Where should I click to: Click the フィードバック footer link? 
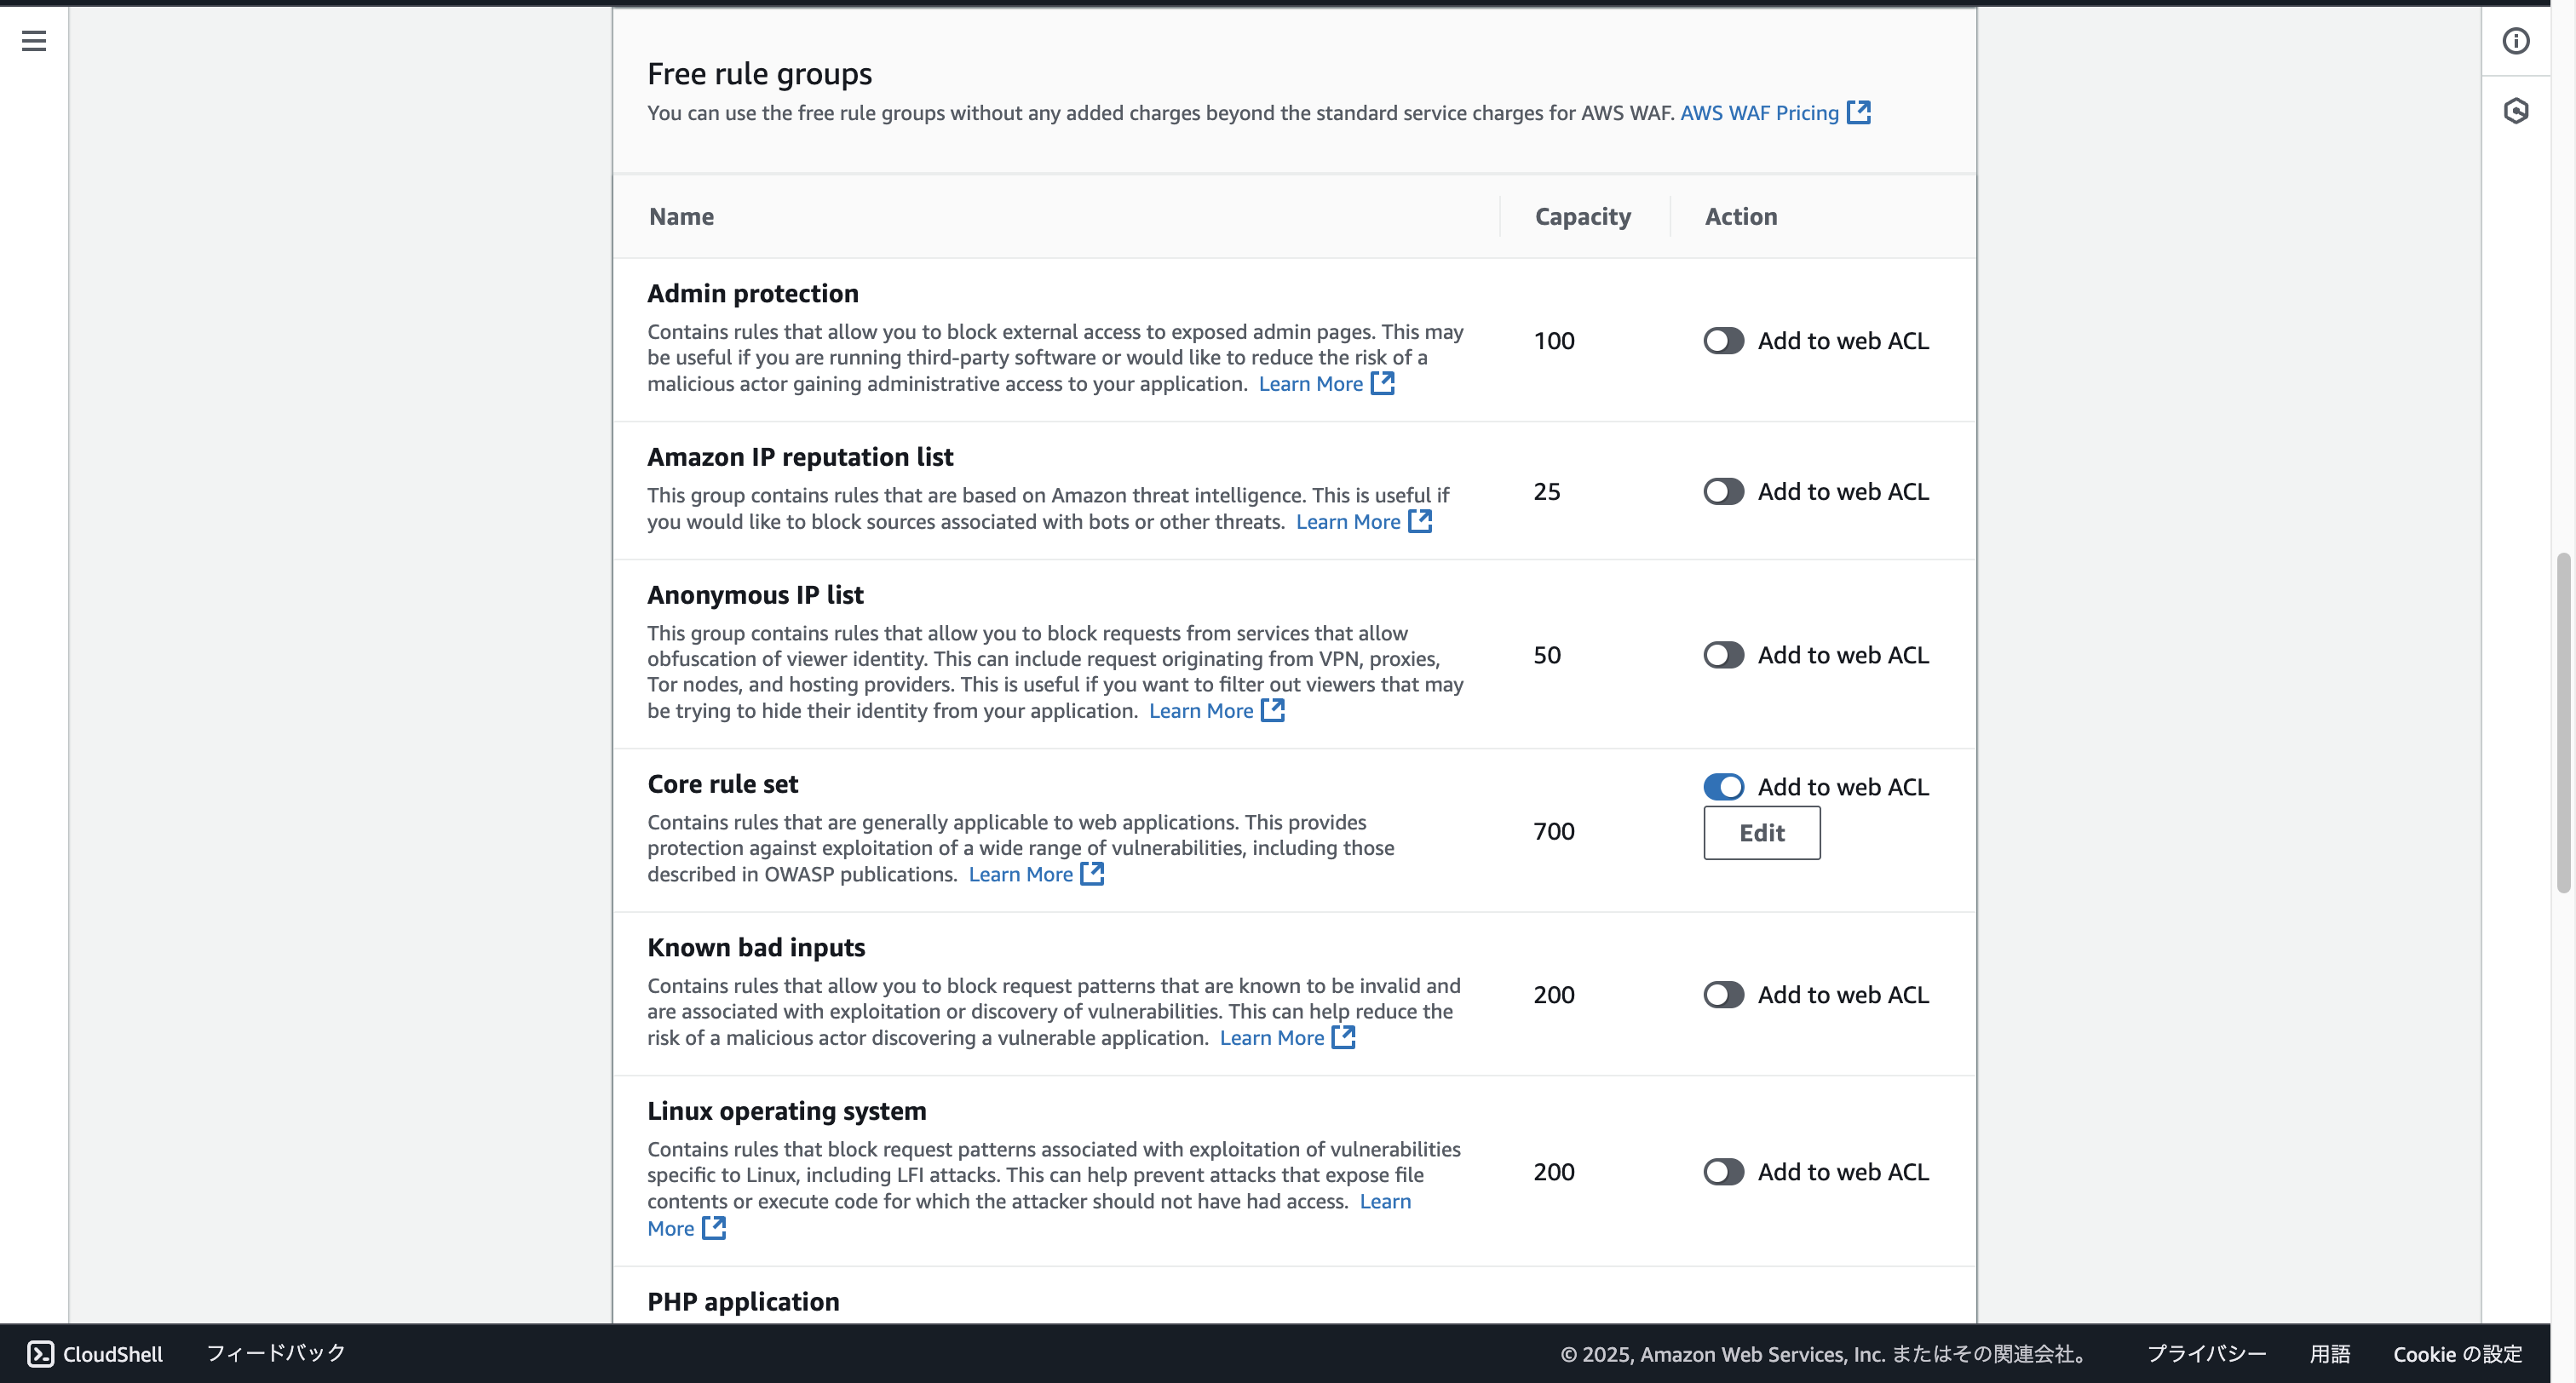[x=276, y=1353]
